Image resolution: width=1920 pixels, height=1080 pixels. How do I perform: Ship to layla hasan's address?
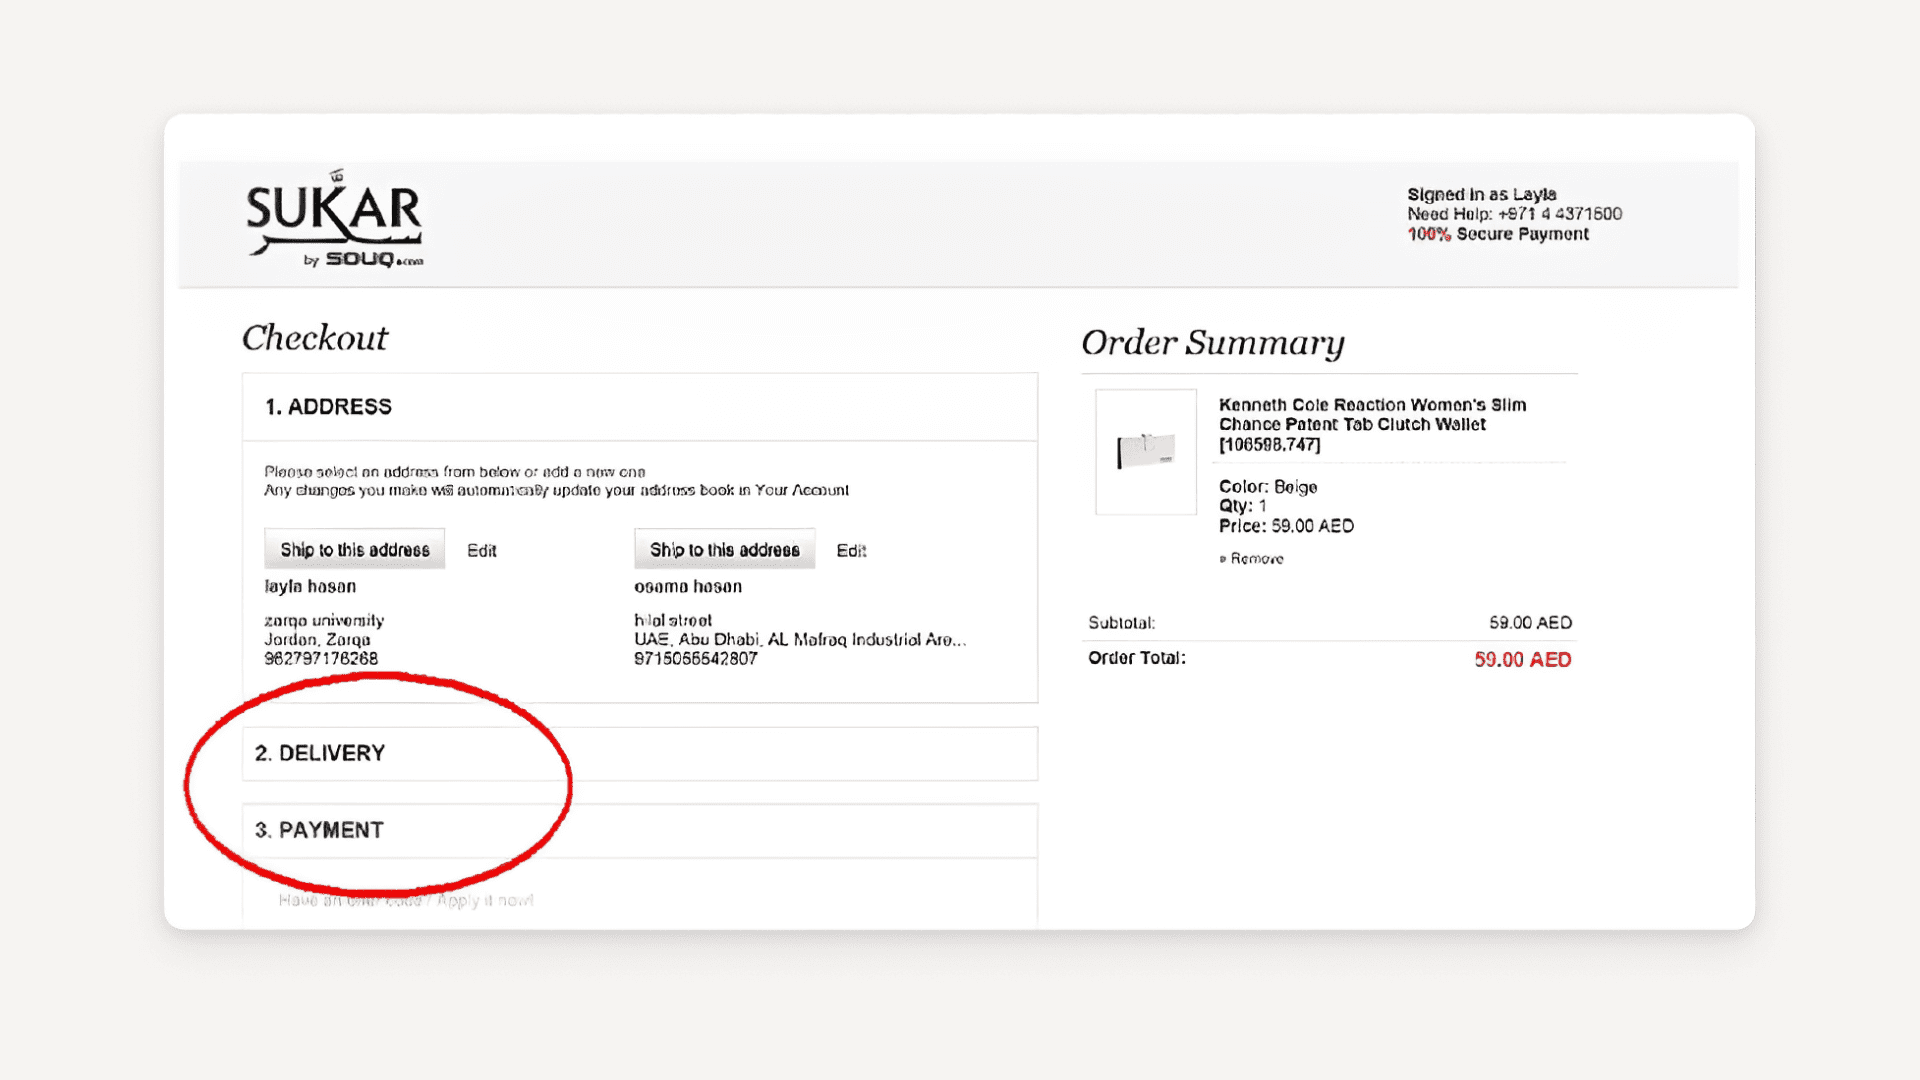pyautogui.click(x=354, y=550)
